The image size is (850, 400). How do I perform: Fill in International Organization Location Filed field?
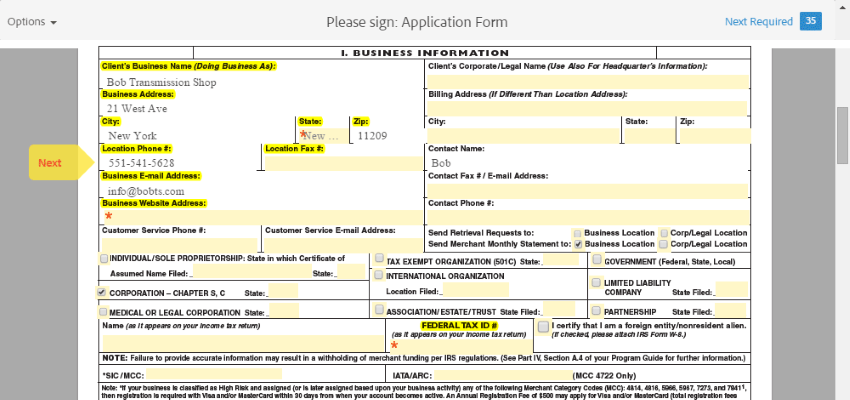coord(476,289)
